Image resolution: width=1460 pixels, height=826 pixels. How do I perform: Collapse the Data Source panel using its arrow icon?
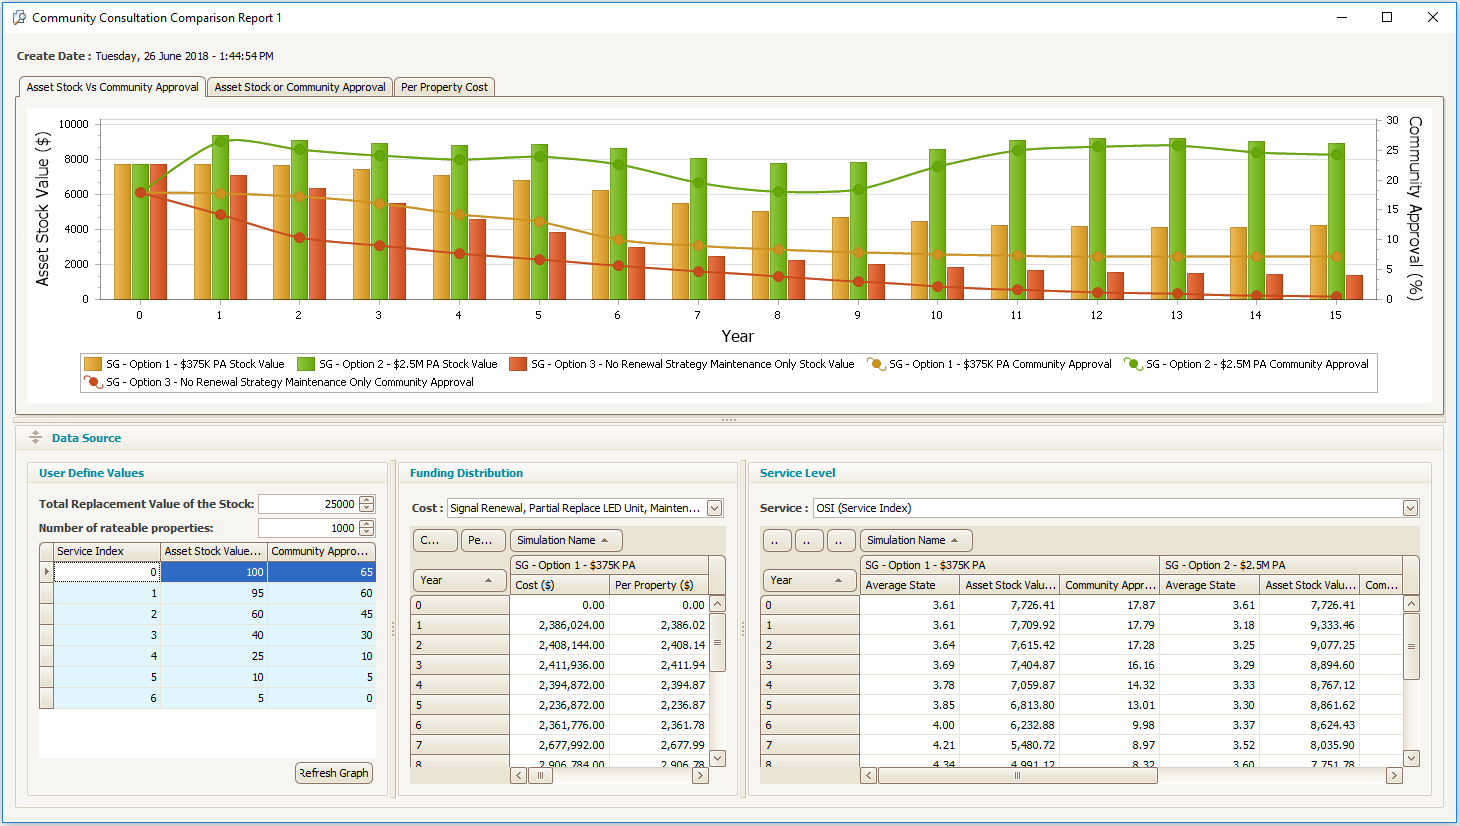point(35,438)
